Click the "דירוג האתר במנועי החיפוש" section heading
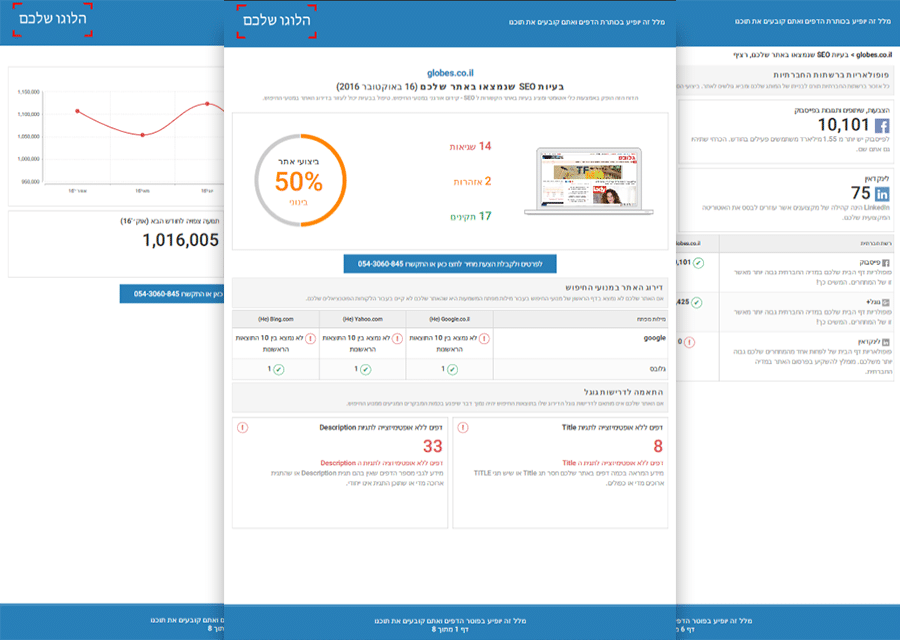Viewport: 900px width, 640px height. [614, 287]
